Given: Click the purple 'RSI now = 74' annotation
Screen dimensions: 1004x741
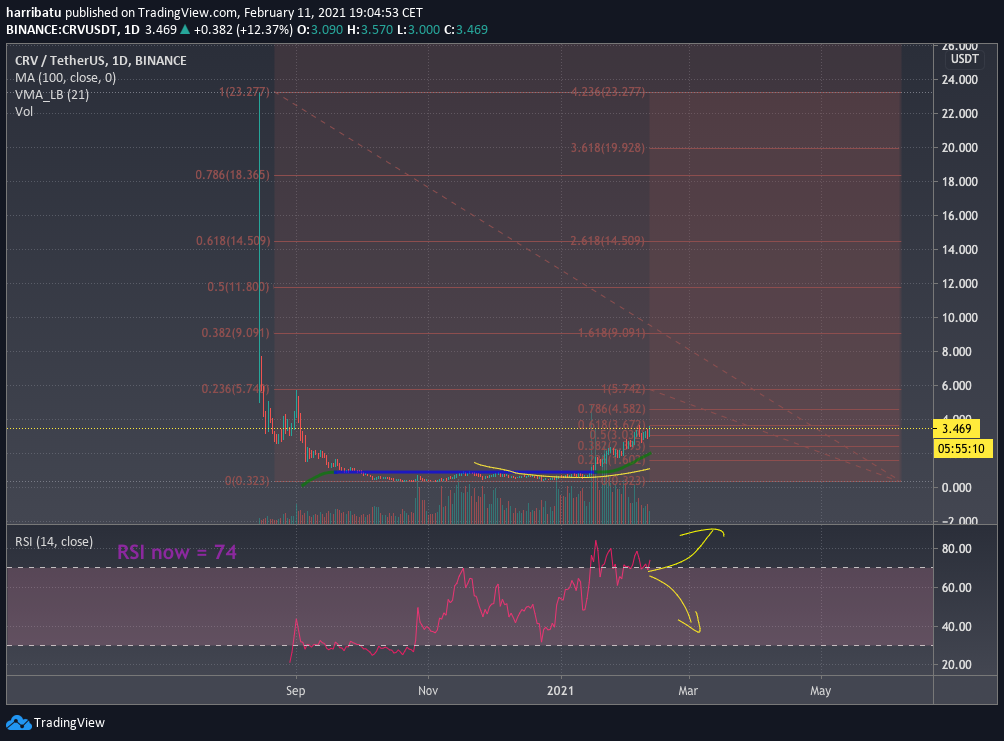Looking at the screenshot, I should pos(177,552).
